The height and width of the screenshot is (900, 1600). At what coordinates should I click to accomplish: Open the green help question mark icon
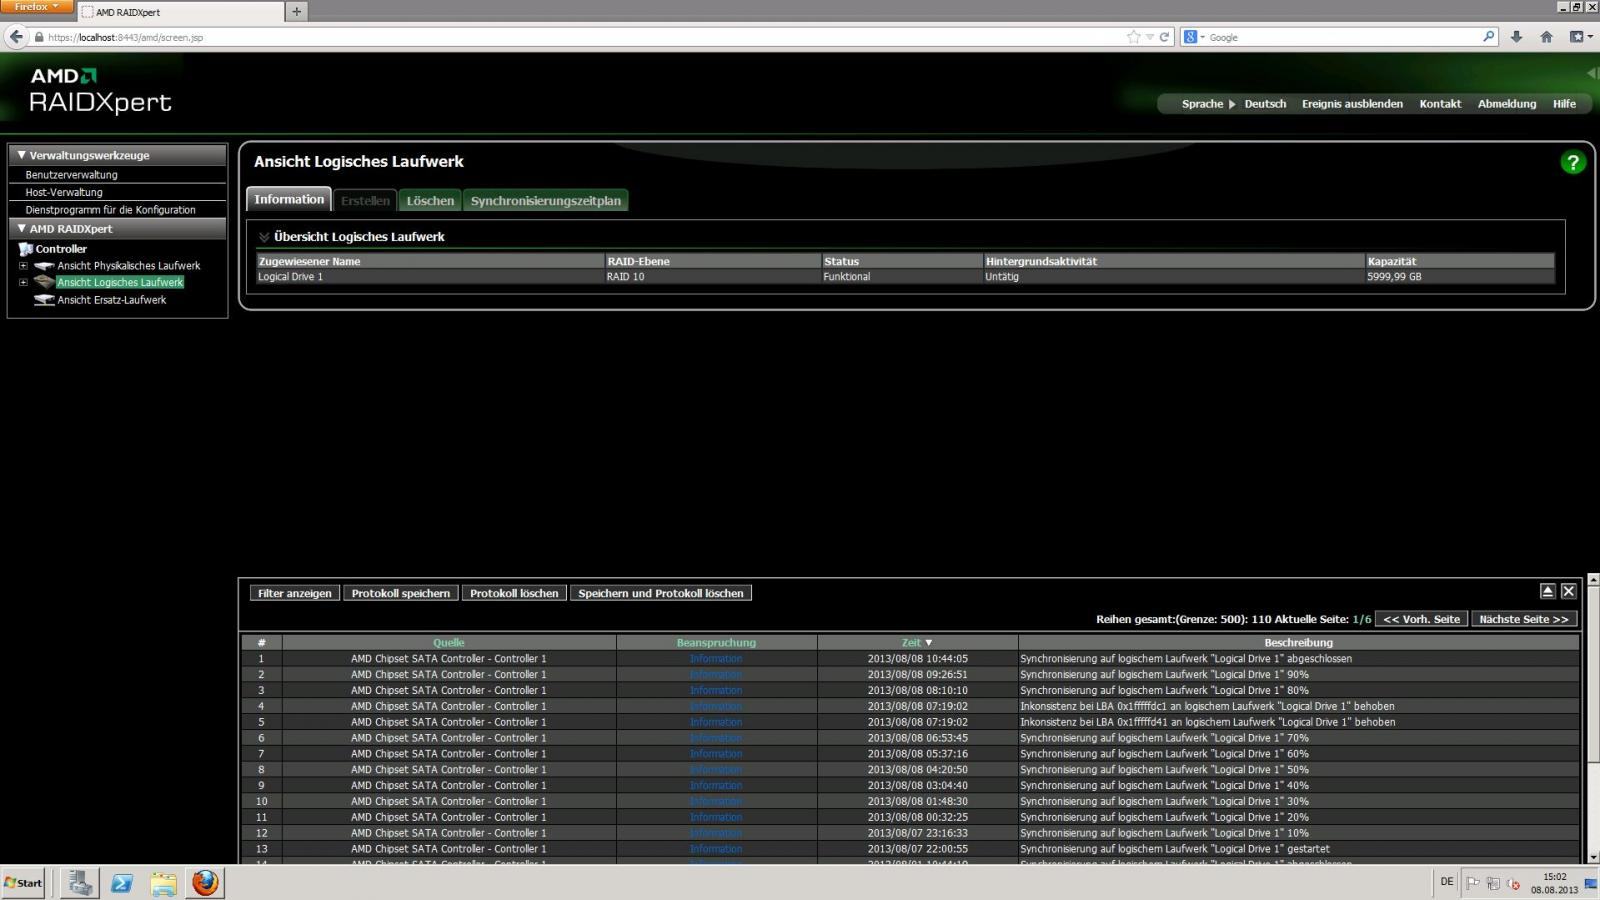1572,162
